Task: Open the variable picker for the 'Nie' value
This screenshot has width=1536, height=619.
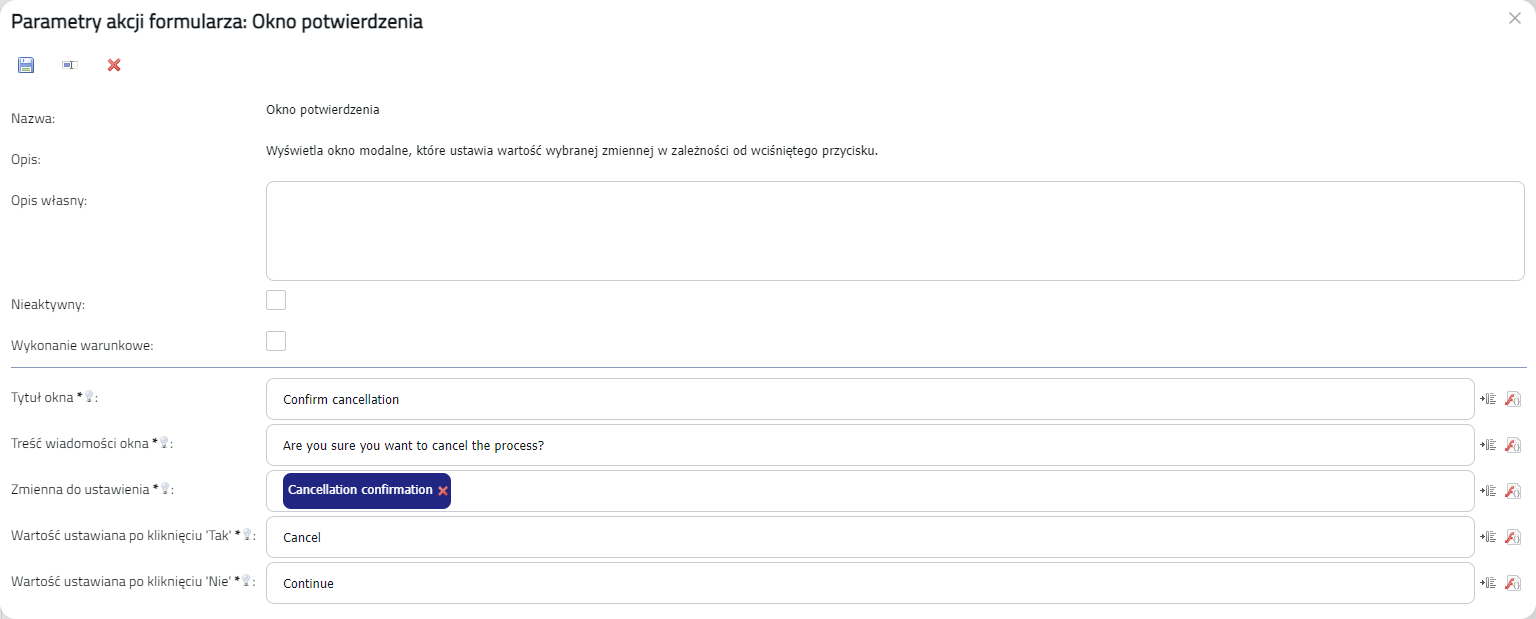Action: (1488, 583)
